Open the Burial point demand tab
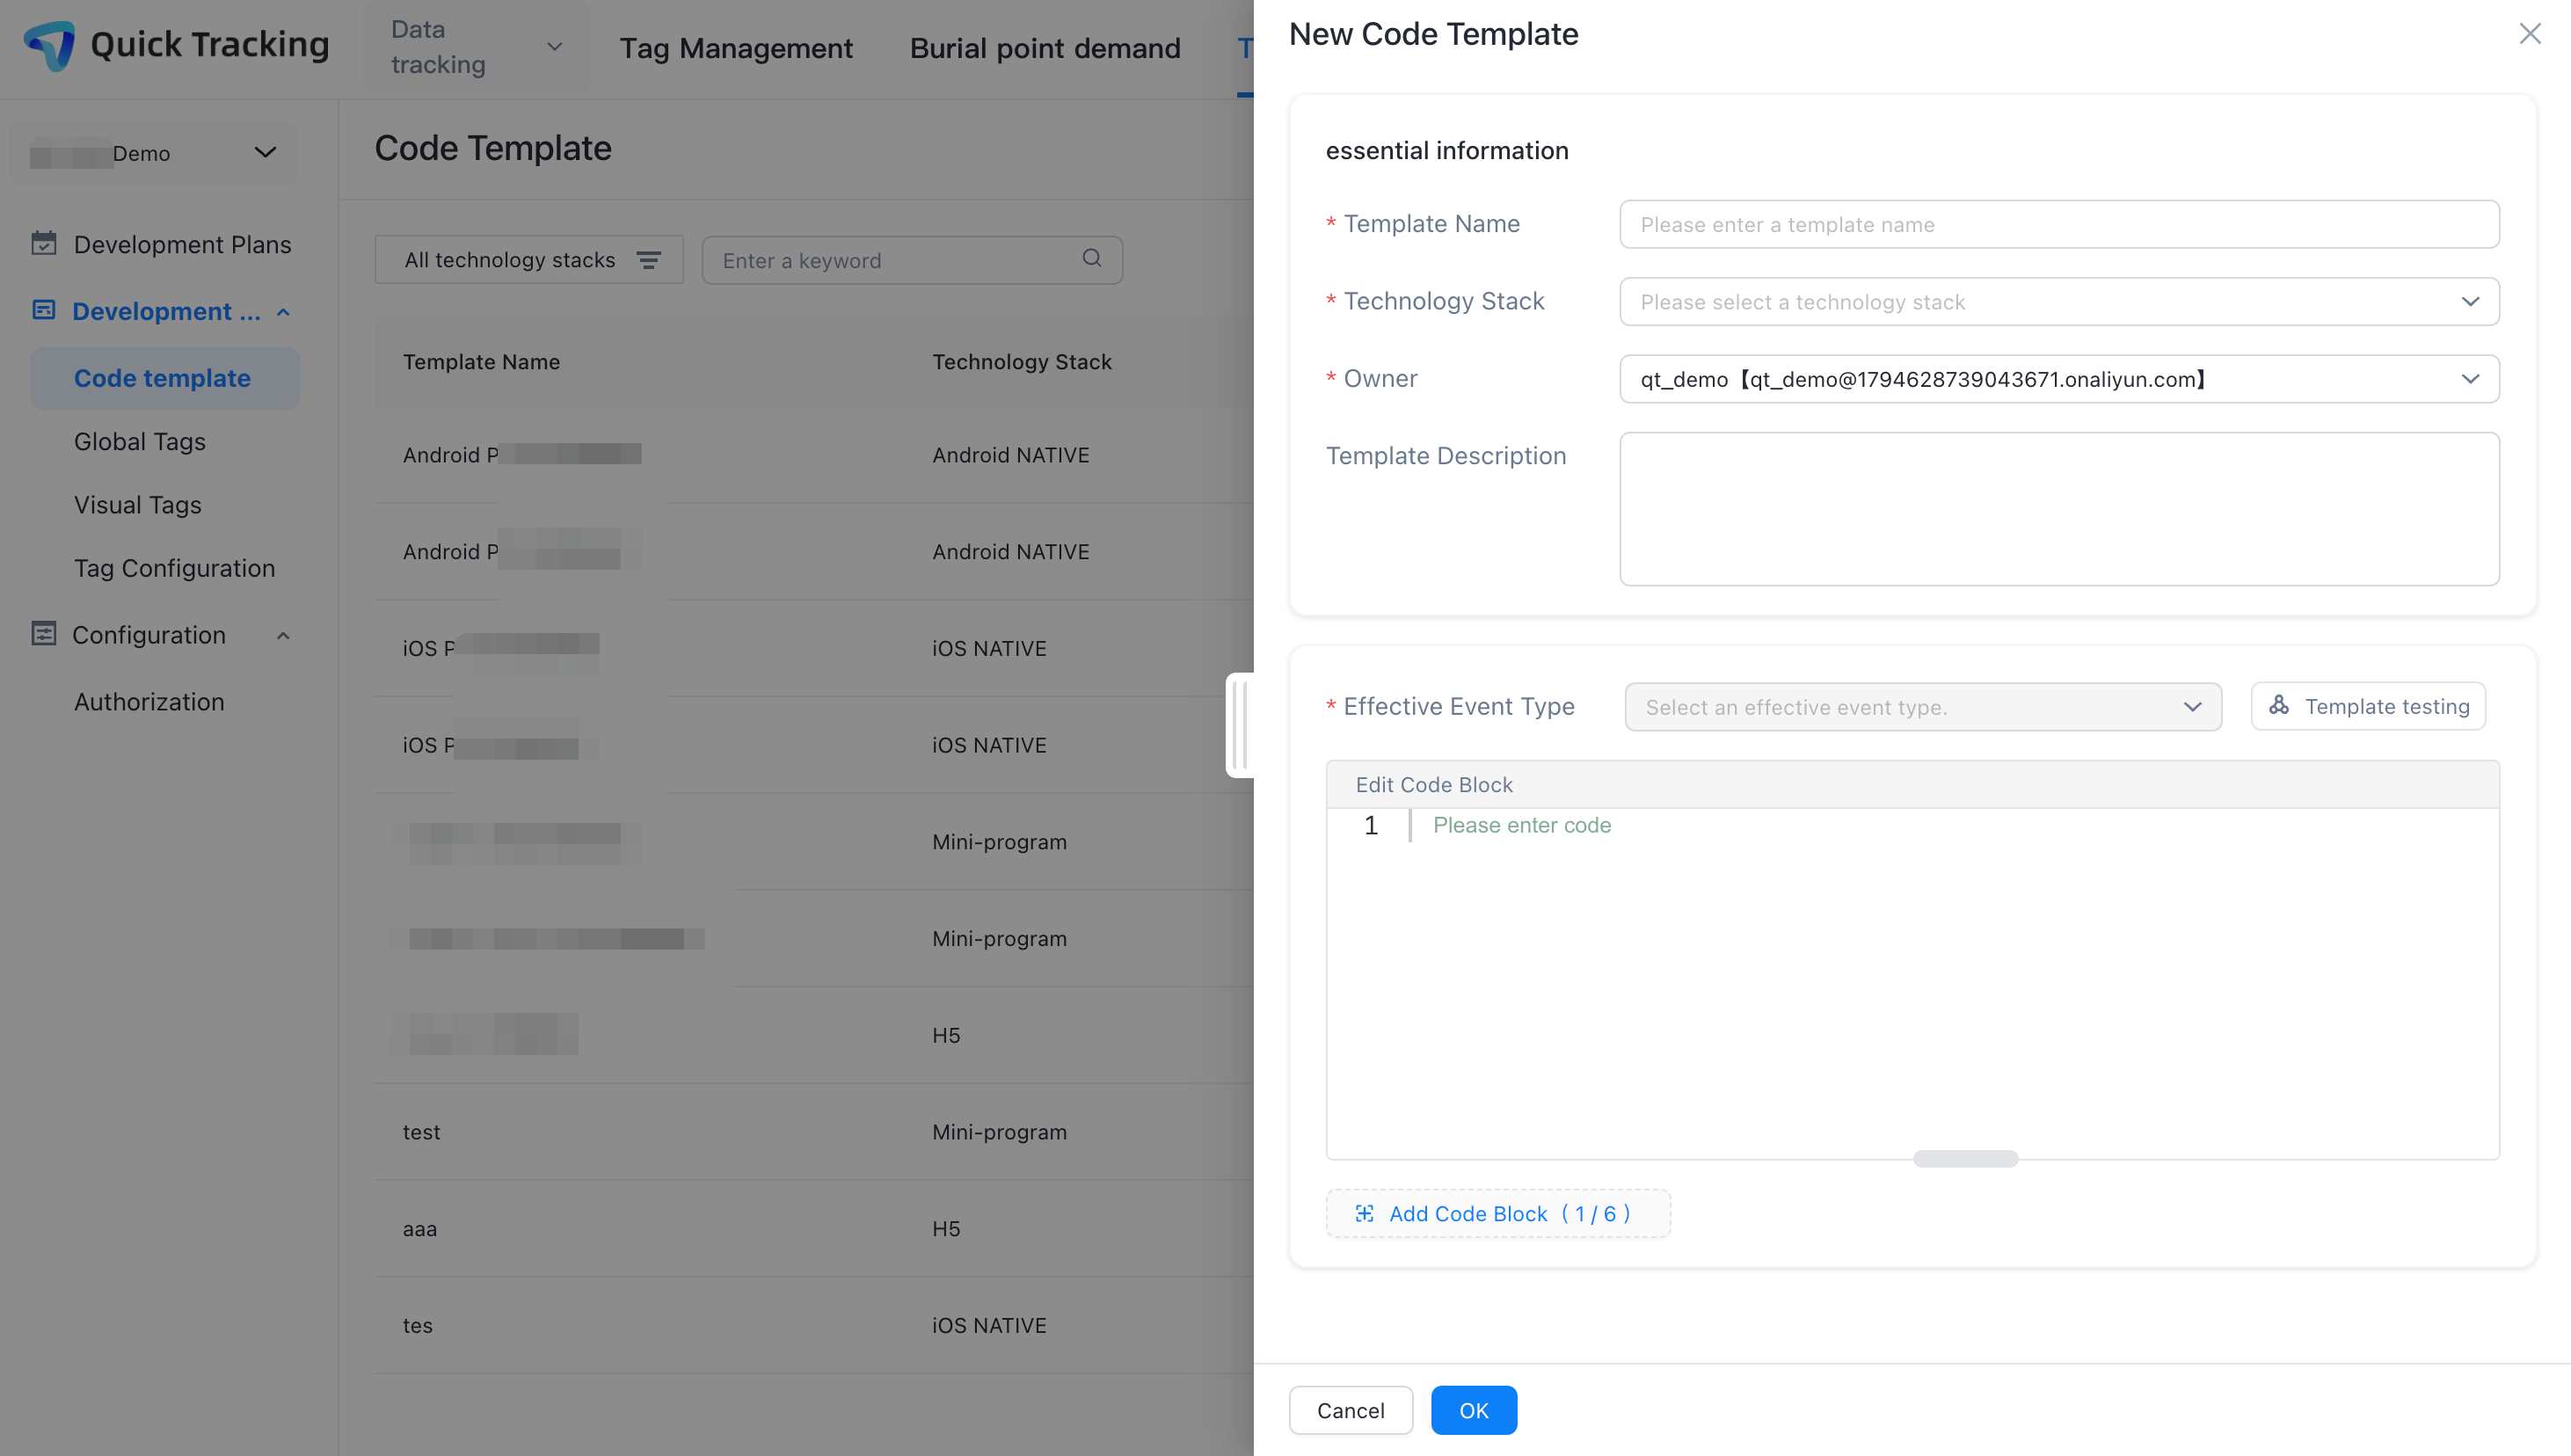This screenshot has width=2571, height=1456. pyautogui.click(x=1044, y=48)
